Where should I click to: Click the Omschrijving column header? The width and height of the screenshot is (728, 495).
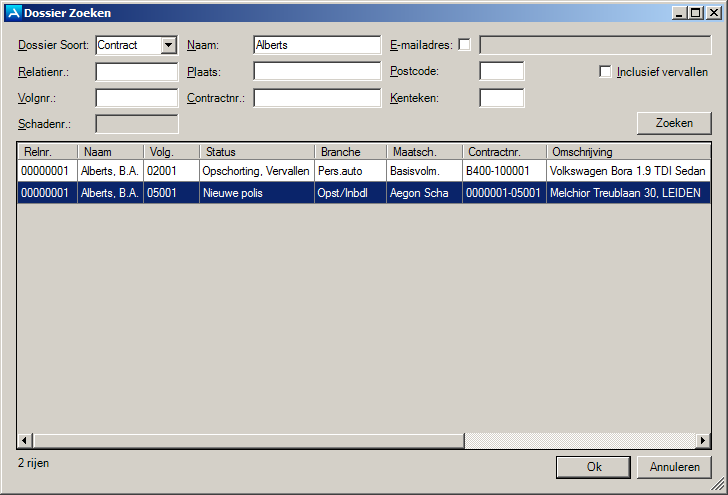coord(628,152)
